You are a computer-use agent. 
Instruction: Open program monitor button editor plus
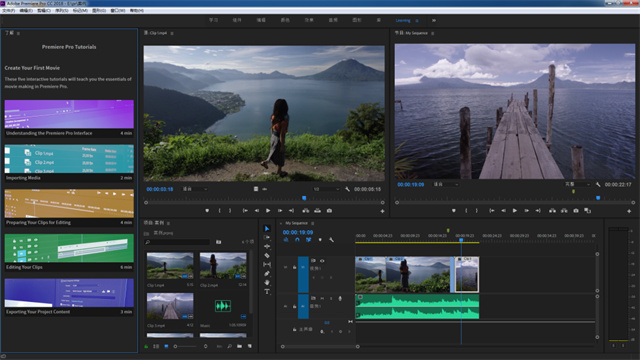(x=629, y=211)
